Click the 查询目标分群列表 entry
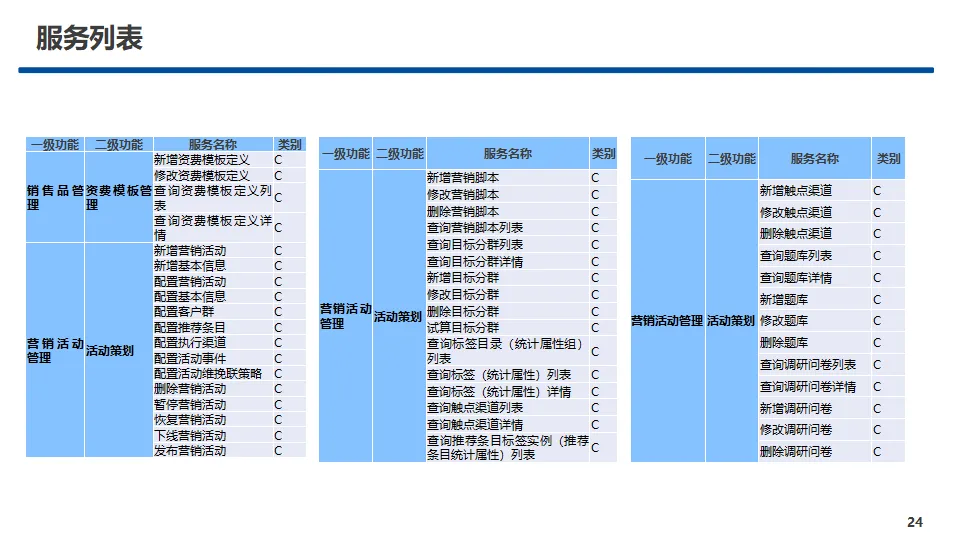The height and width of the screenshot is (540, 960). coord(508,245)
